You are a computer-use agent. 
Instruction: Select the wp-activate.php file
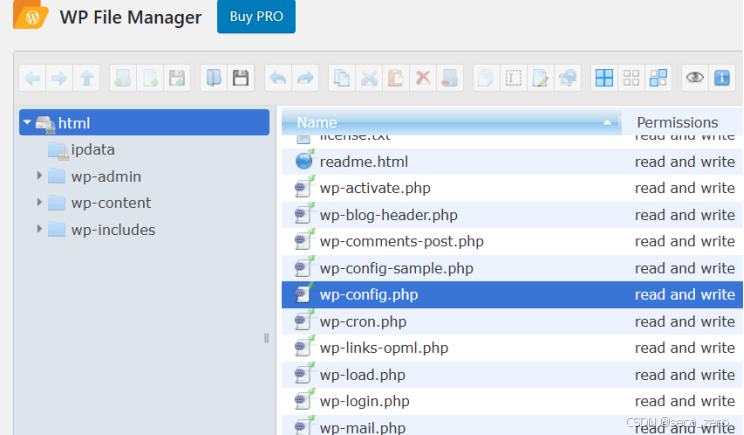point(512,188)
